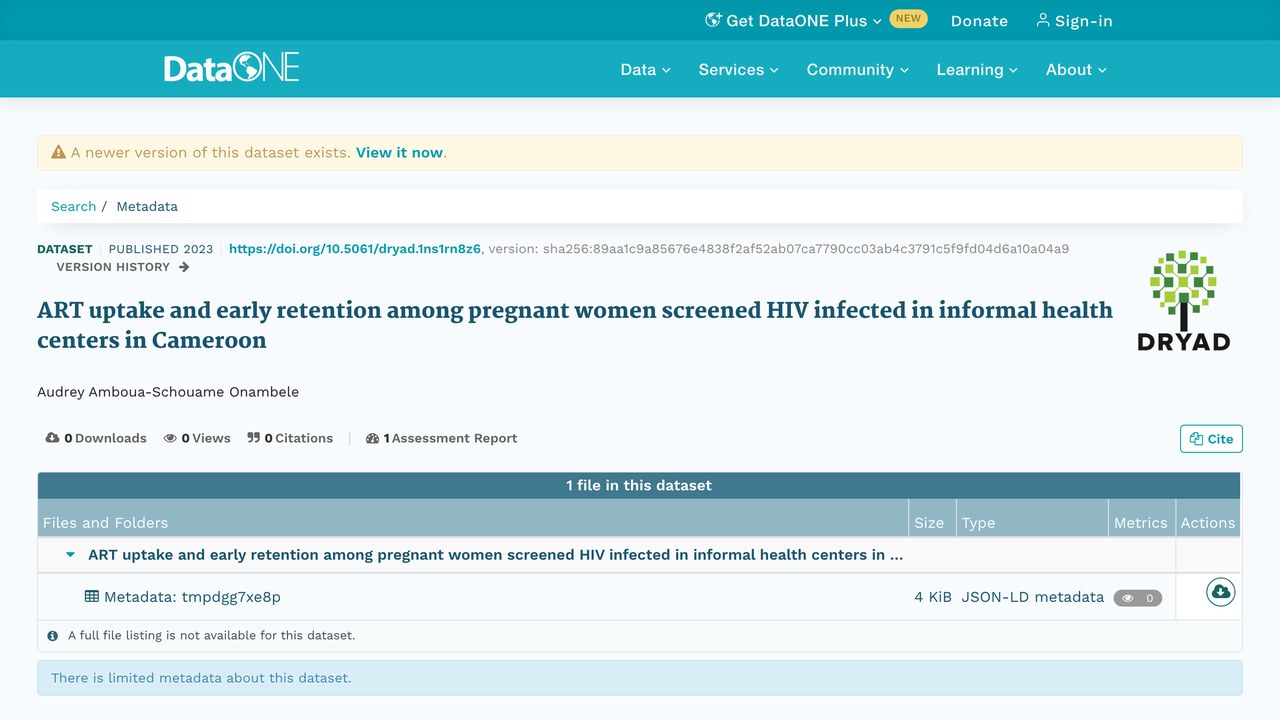This screenshot has width=1280, height=720.
Task: Open the Community menu
Action: 857,69
